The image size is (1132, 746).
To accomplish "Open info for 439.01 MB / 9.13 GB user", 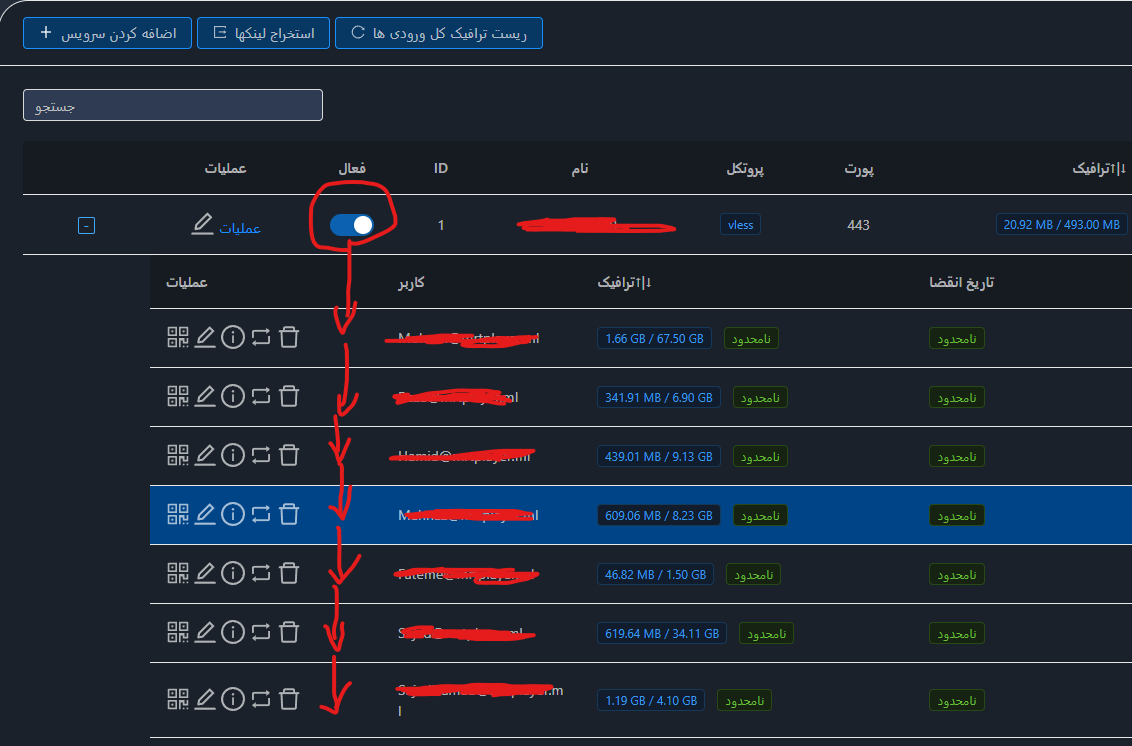I will 232,456.
